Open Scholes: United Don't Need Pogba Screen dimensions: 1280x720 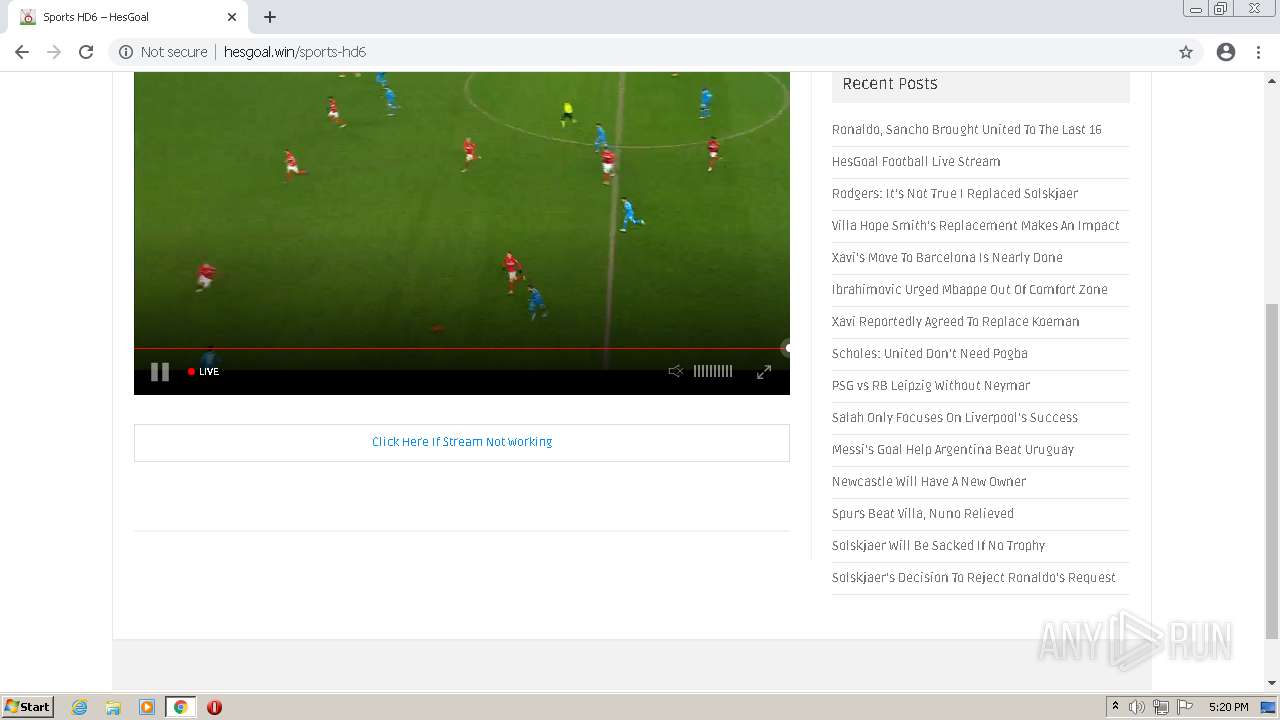[929, 354]
